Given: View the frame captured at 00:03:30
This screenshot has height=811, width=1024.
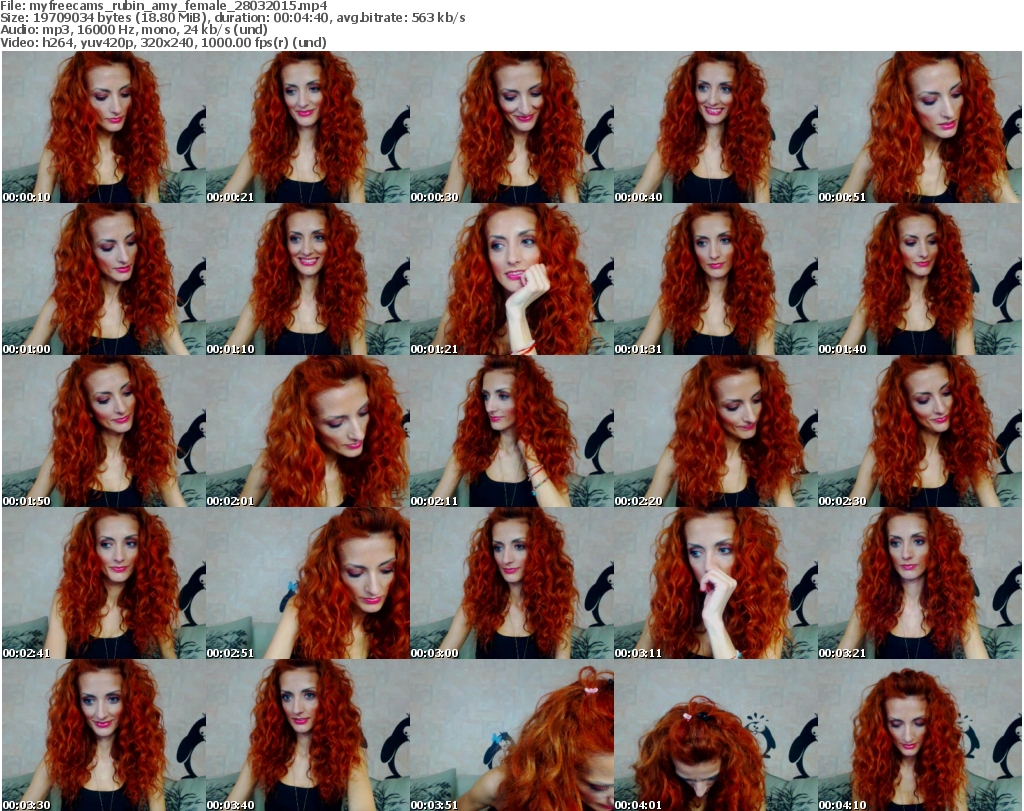Looking at the screenshot, I should click(x=104, y=735).
